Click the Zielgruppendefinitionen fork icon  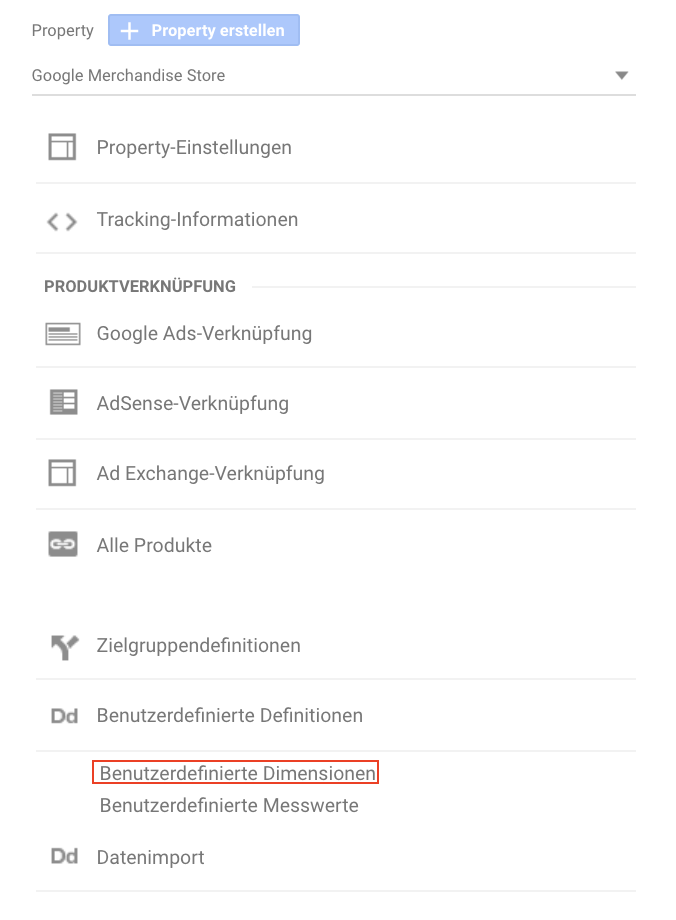tap(64, 647)
